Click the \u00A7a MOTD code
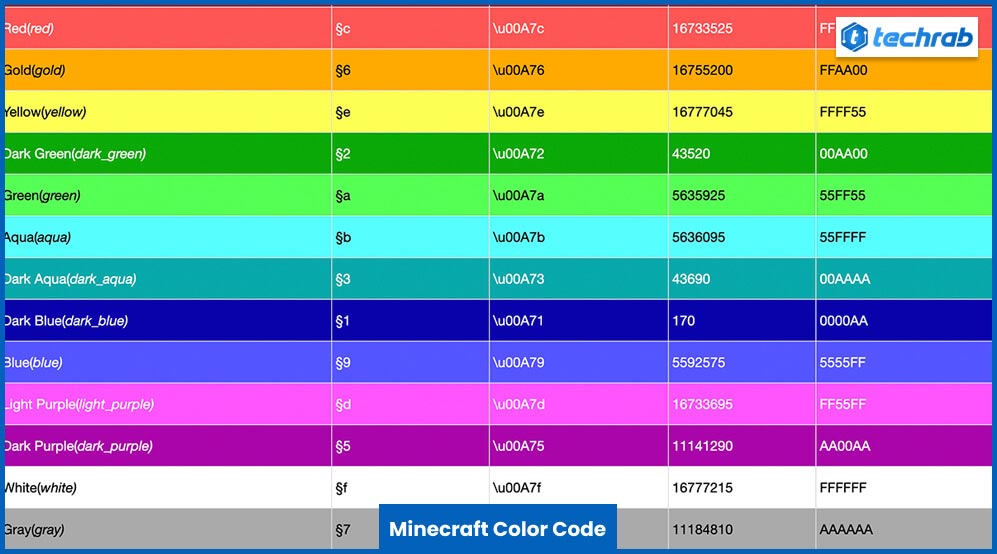The width and height of the screenshot is (997, 554). (518, 196)
